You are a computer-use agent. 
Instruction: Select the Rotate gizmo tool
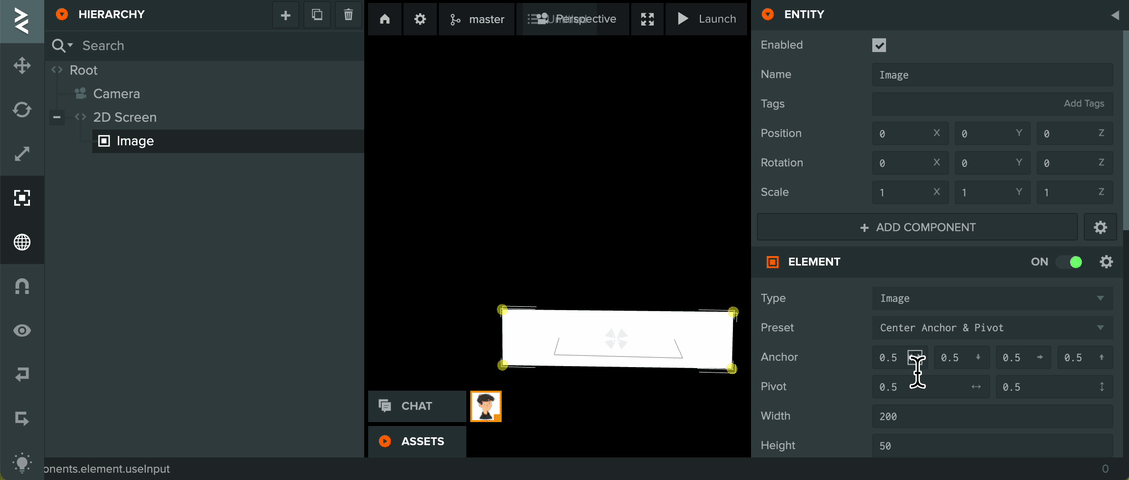22,110
